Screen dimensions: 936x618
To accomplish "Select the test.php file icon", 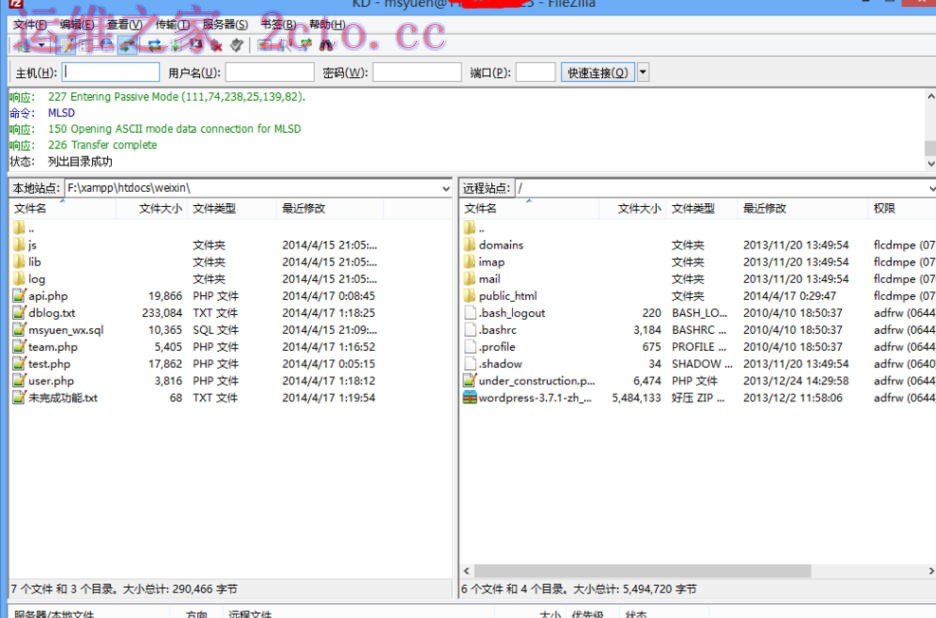I will point(19,364).
